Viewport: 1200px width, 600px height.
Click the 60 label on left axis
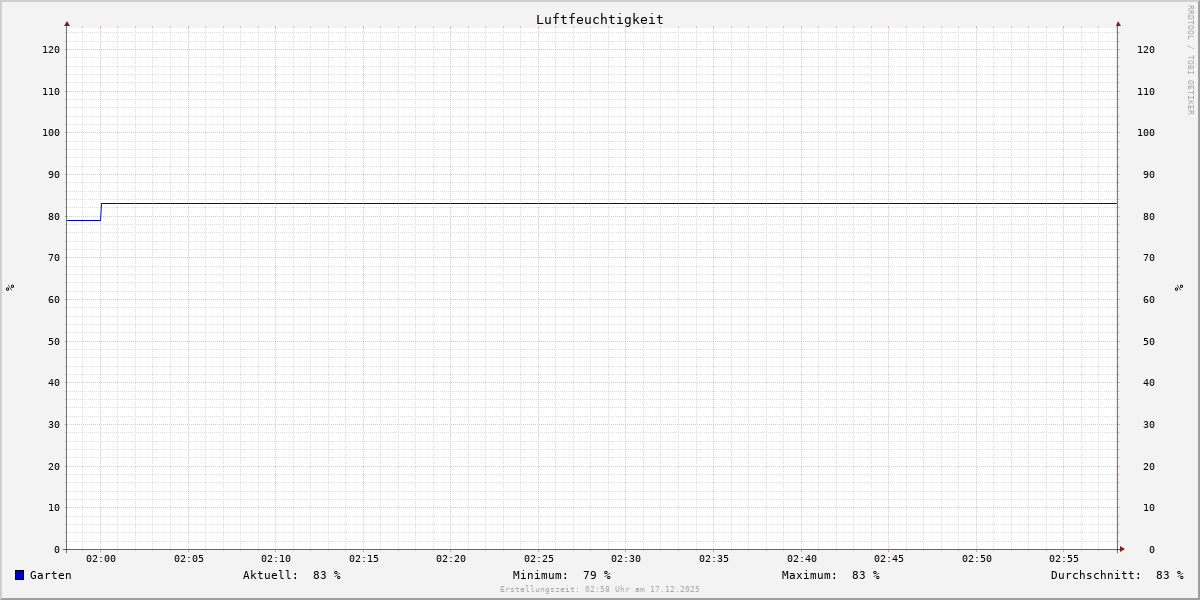[54, 299]
